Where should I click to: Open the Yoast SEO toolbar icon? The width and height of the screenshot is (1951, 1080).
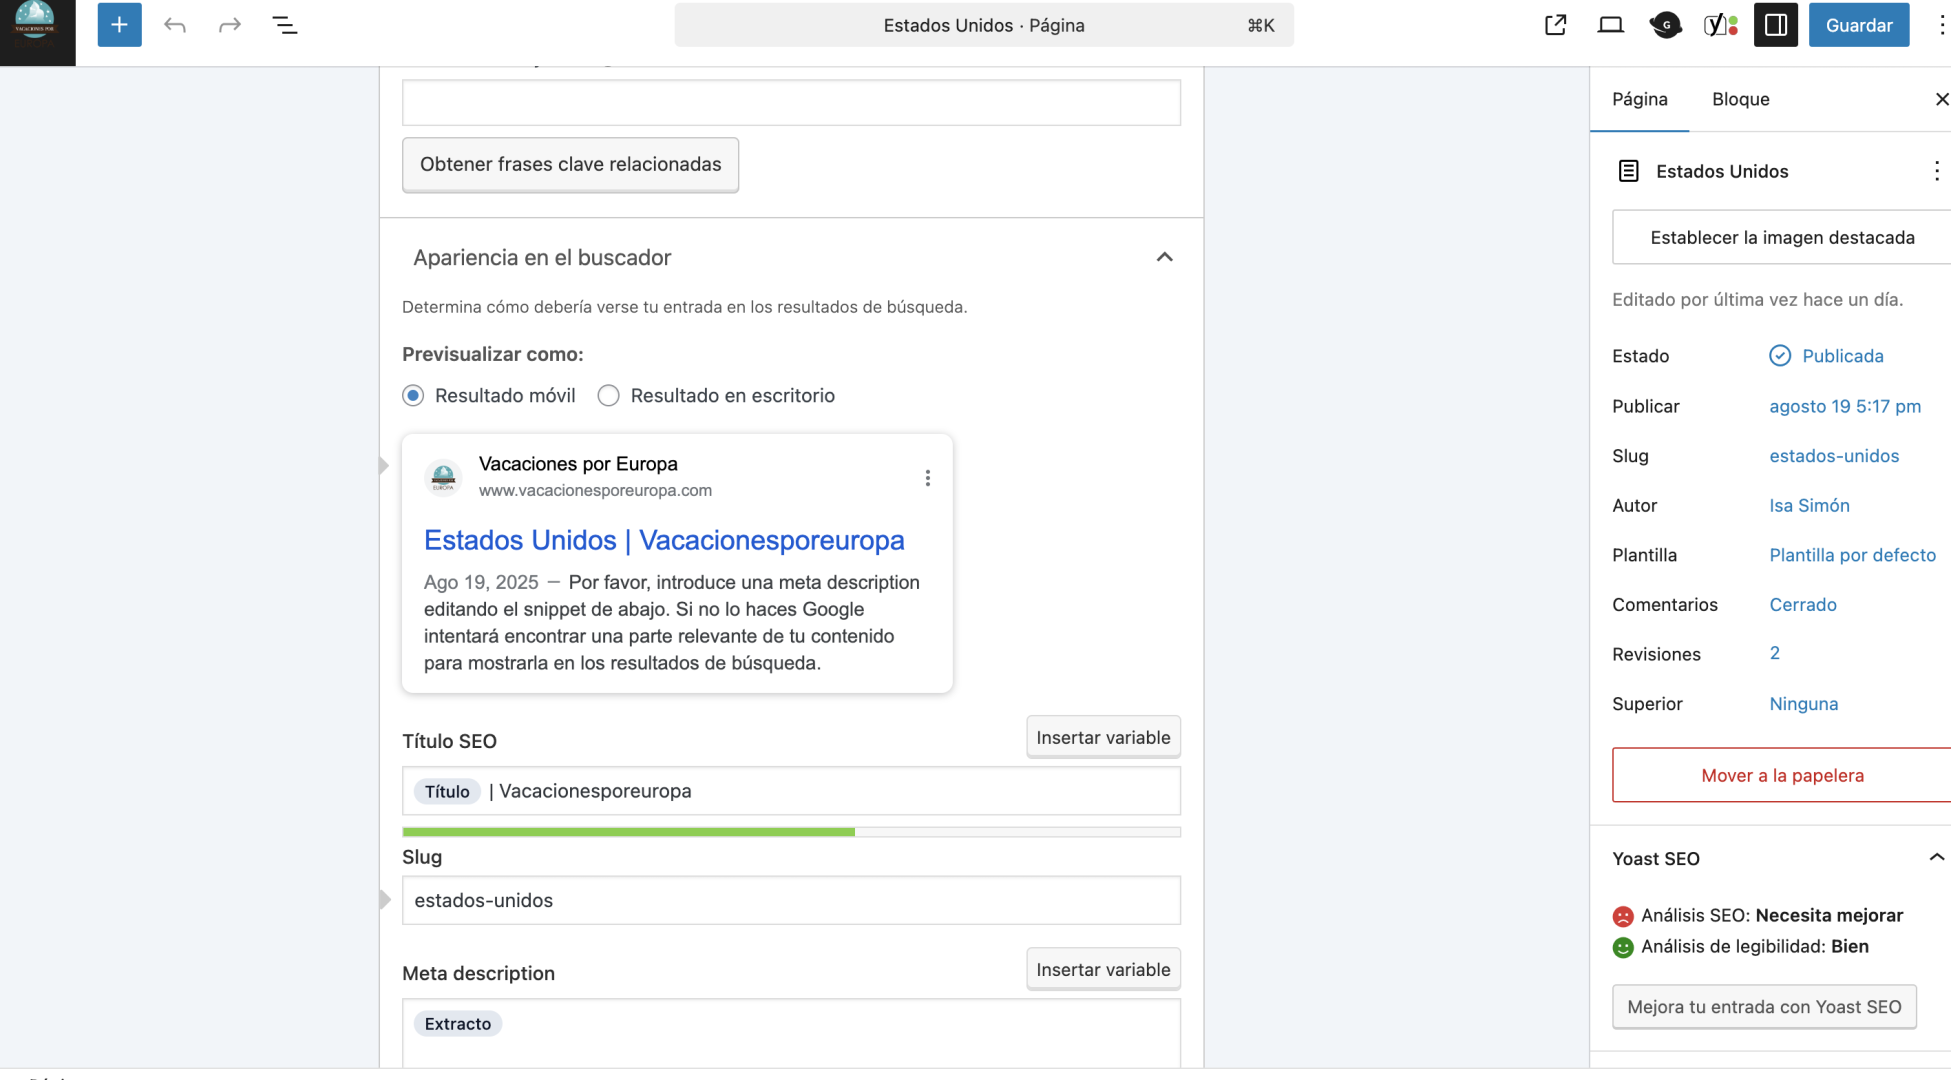tap(1720, 25)
